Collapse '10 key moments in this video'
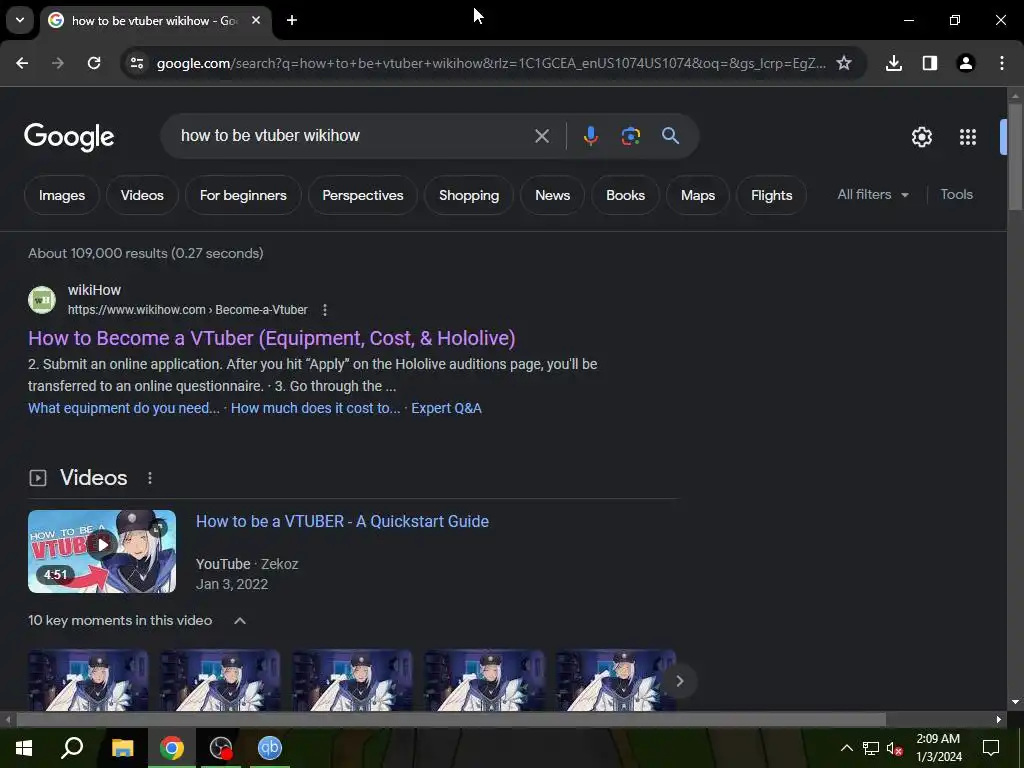The width and height of the screenshot is (1024, 768). [240, 620]
